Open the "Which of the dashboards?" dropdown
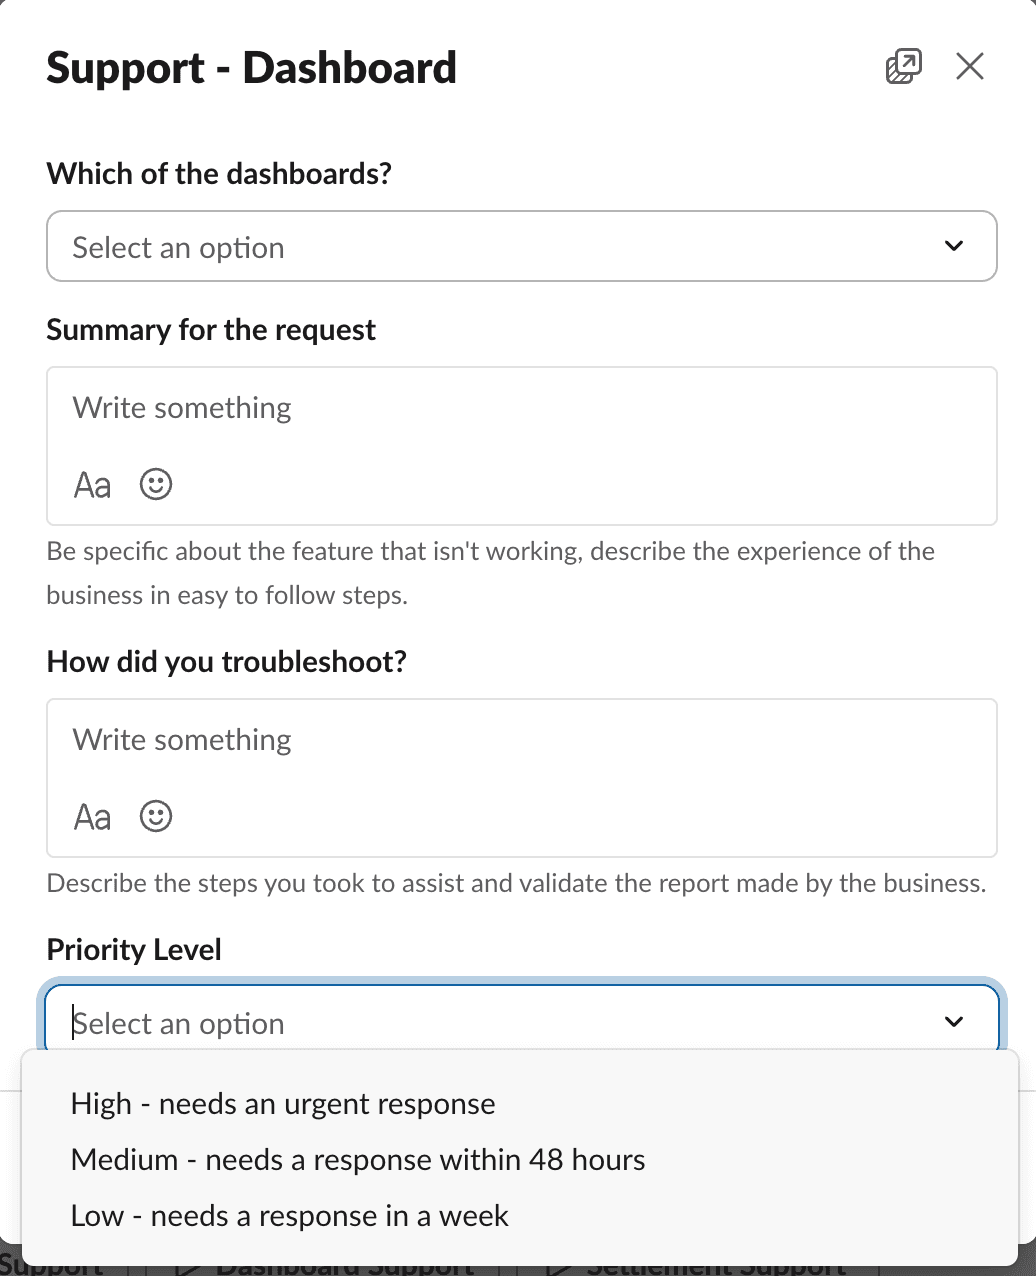The width and height of the screenshot is (1036, 1276). 500,246
